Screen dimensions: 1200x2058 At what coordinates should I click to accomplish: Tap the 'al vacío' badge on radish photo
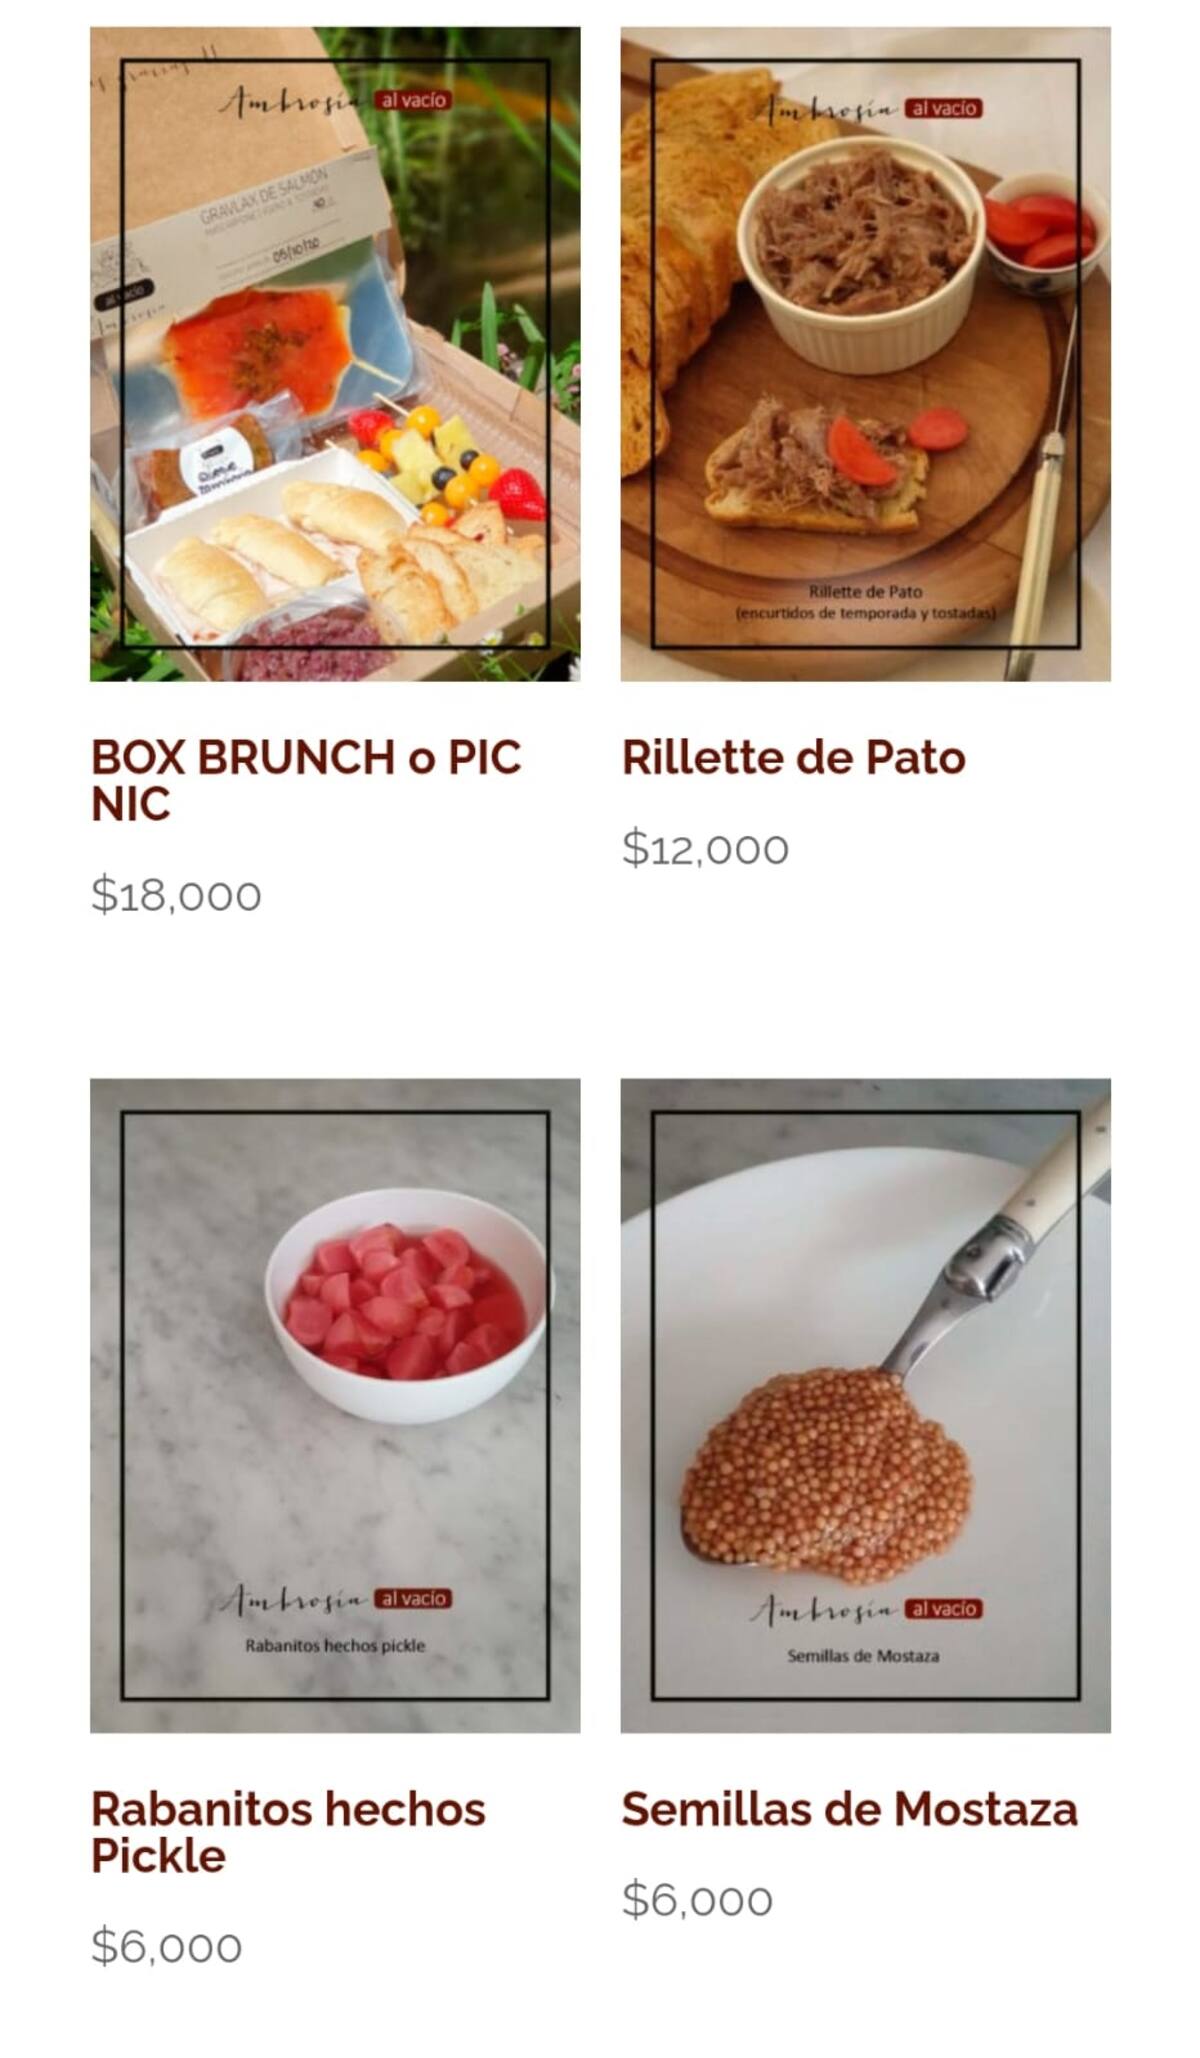413,1599
